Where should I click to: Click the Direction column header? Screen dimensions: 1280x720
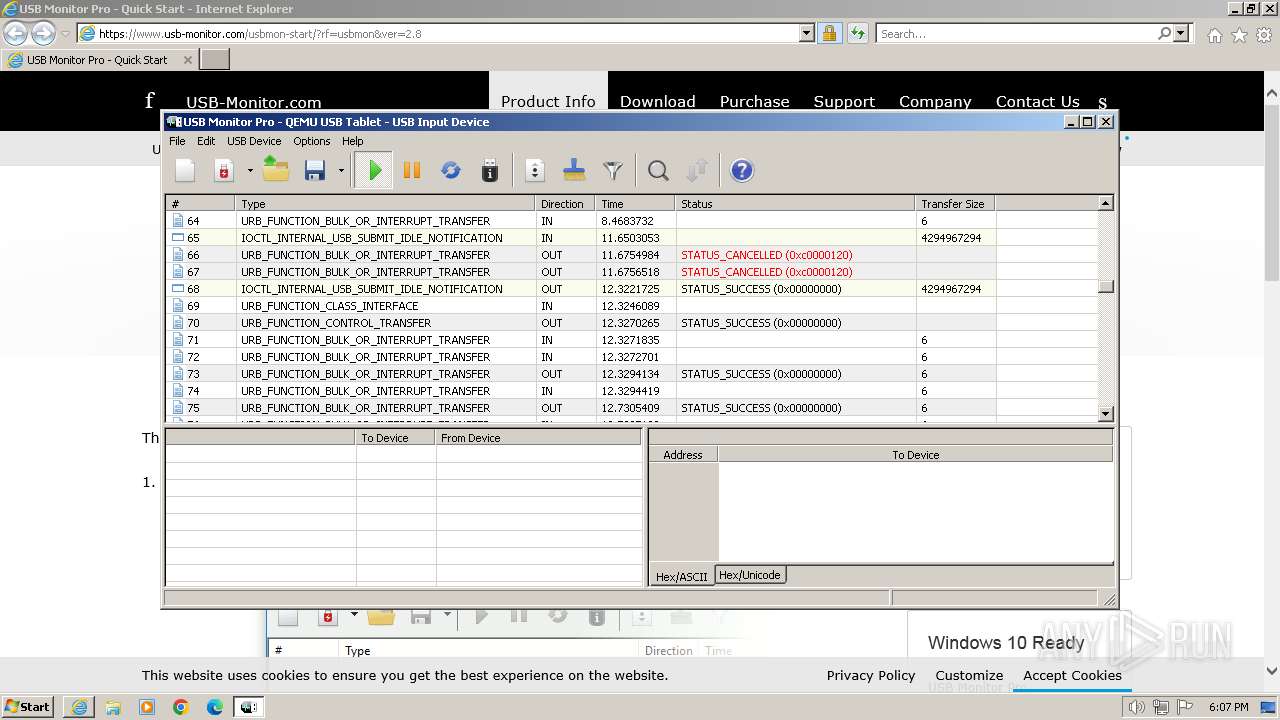pyautogui.click(x=565, y=204)
